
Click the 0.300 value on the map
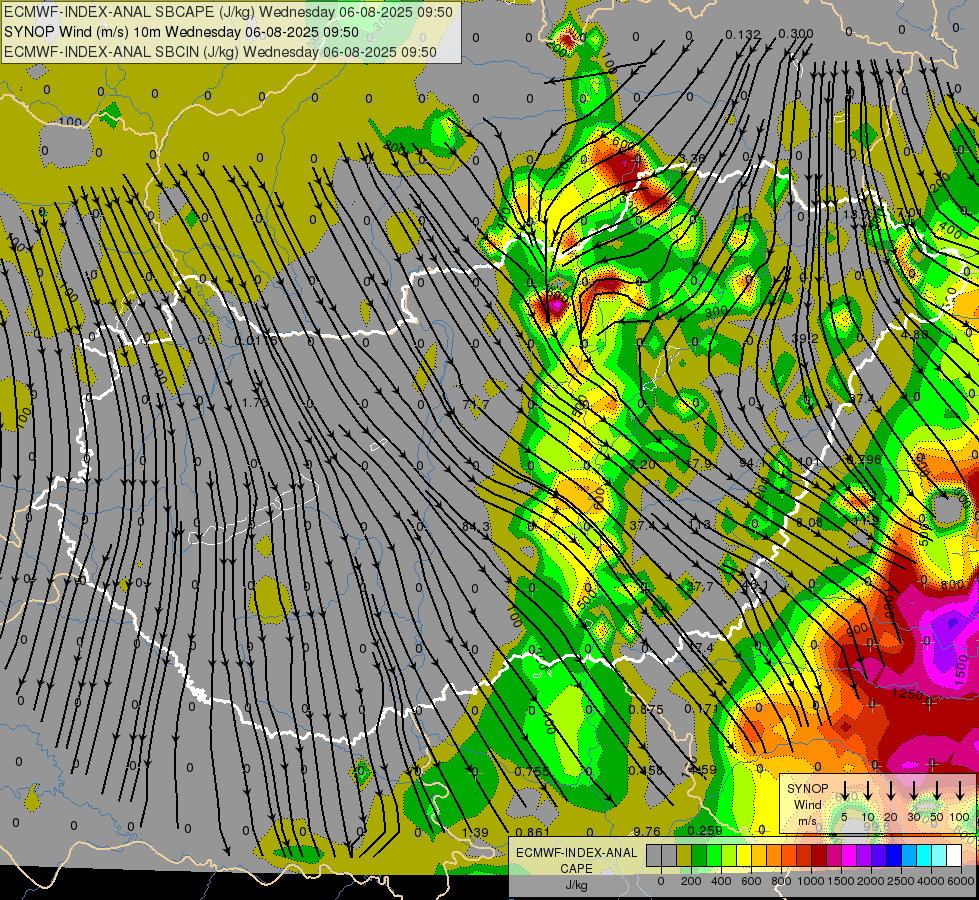pos(796,34)
